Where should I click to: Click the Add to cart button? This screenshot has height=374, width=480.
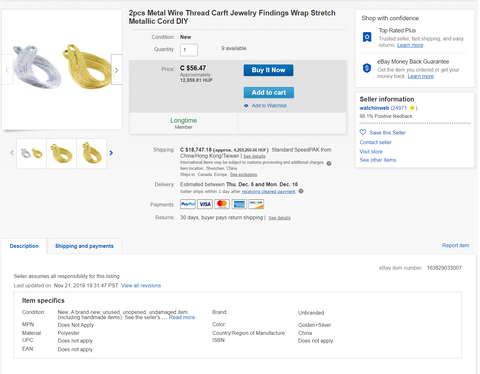coord(269,92)
